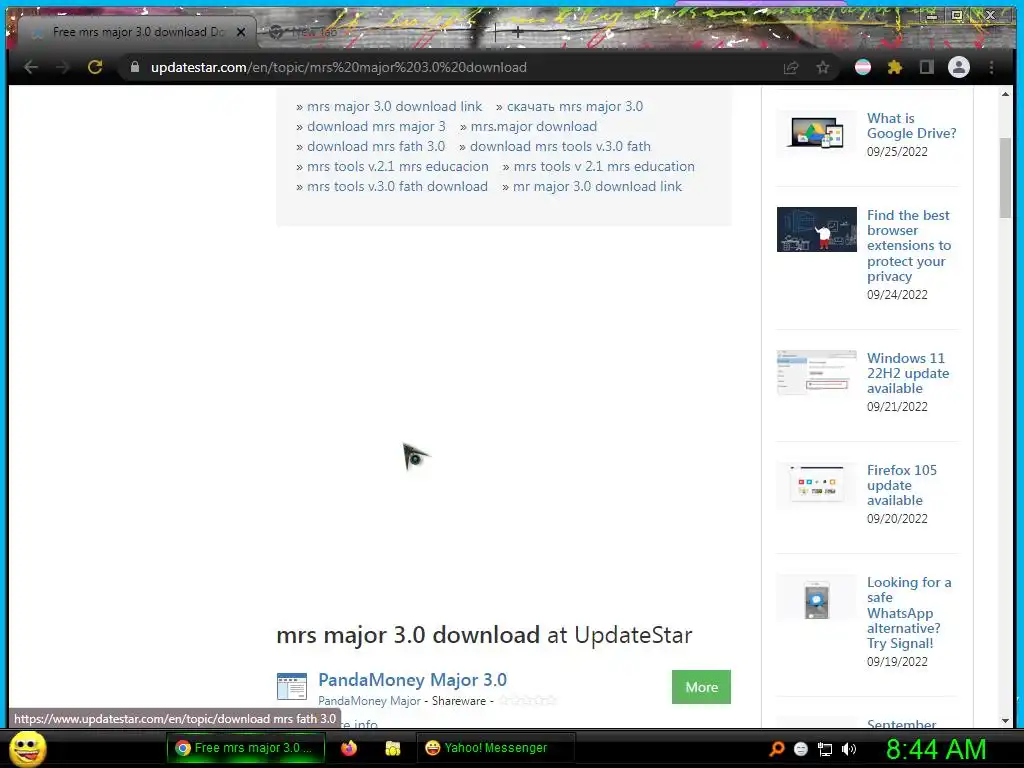Close the Free mrs major 3.0 tab
The height and width of the screenshot is (768, 1024).
tap(241, 32)
